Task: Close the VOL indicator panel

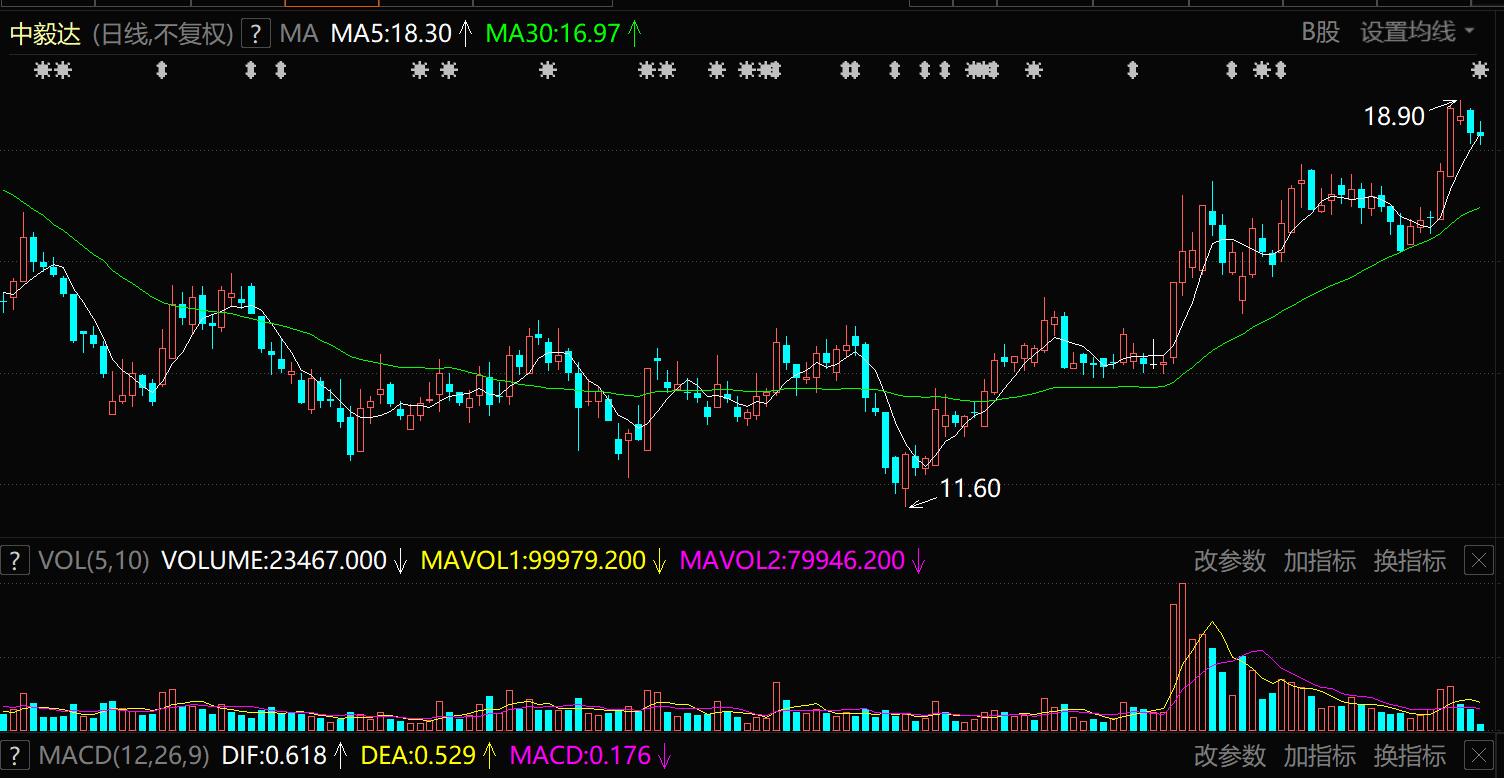Action: pos(1479,560)
